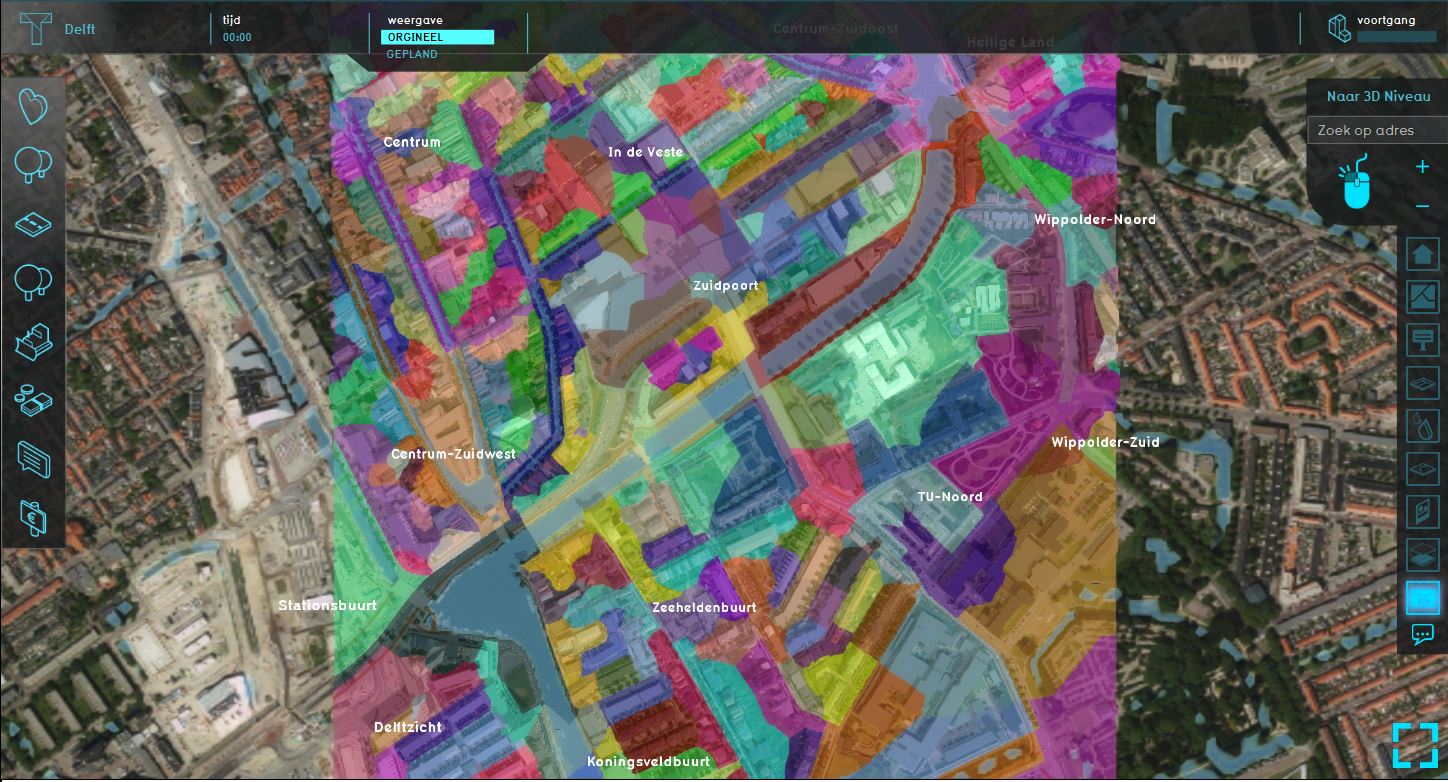Click the road segment icon in left toolbar
This screenshot has height=782, width=1448.
(33, 224)
